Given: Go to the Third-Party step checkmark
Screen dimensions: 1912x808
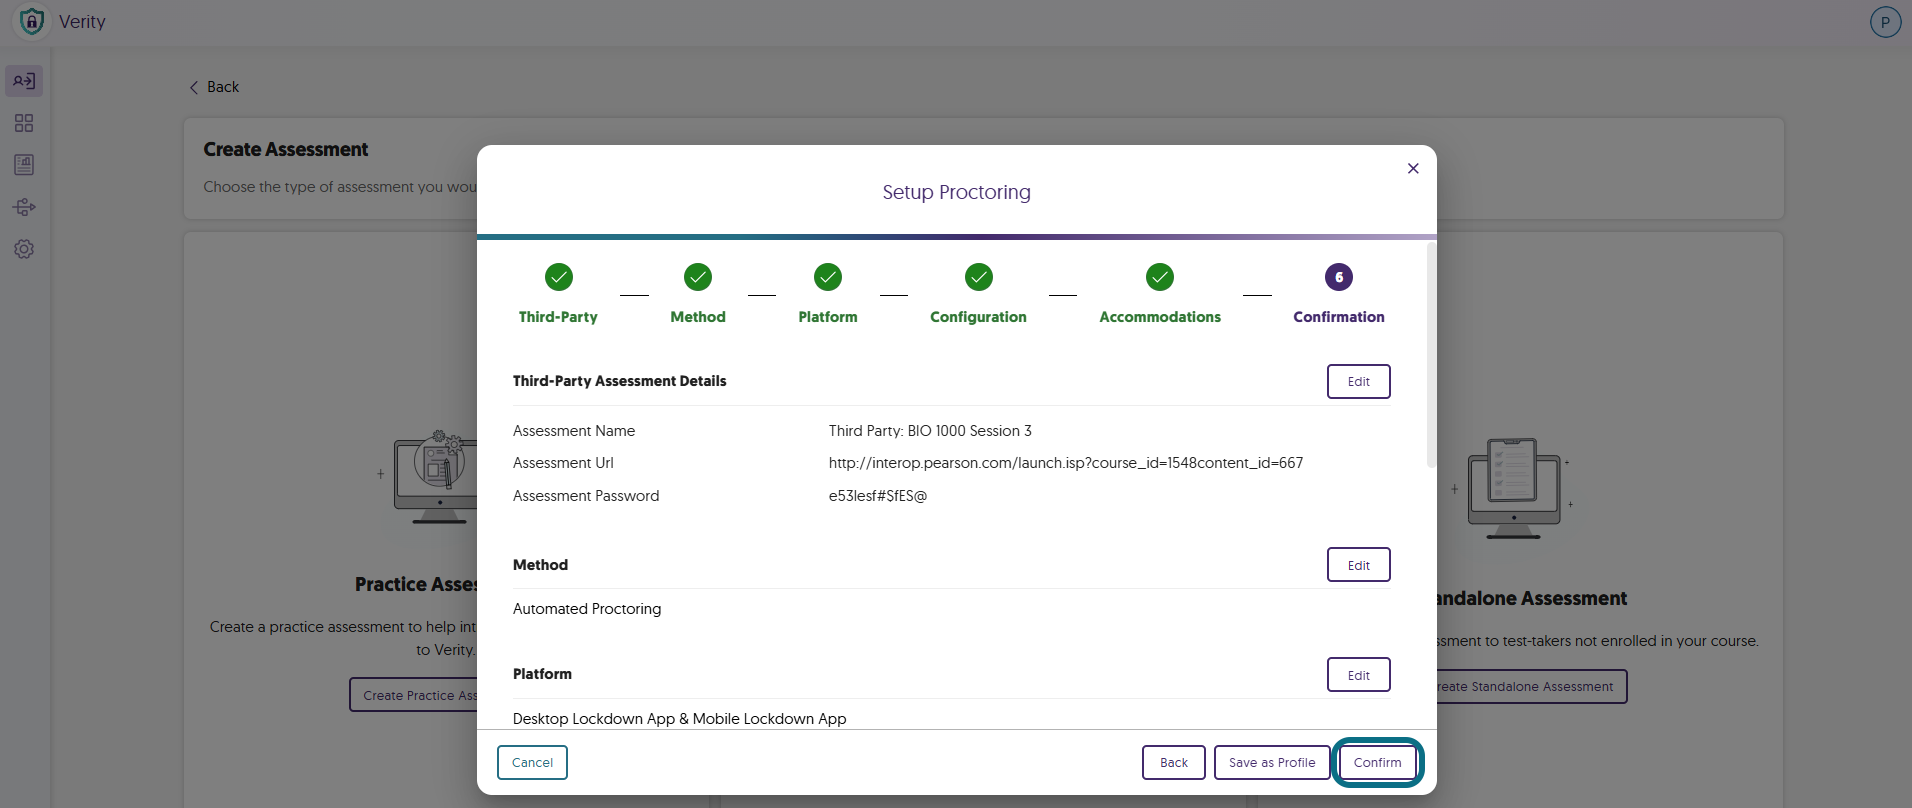Looking at the screenshot, I should (559, 277).
